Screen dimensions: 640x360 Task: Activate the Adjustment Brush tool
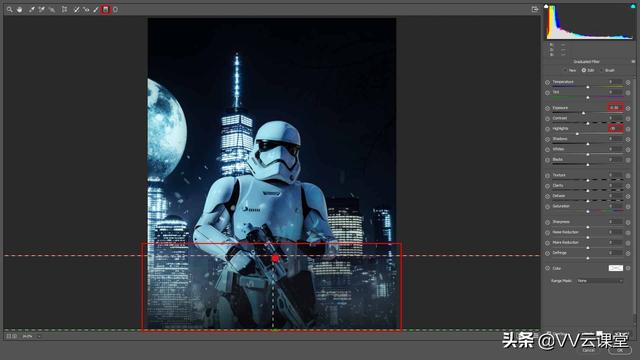pyautogui.click(x=96, y=9)
